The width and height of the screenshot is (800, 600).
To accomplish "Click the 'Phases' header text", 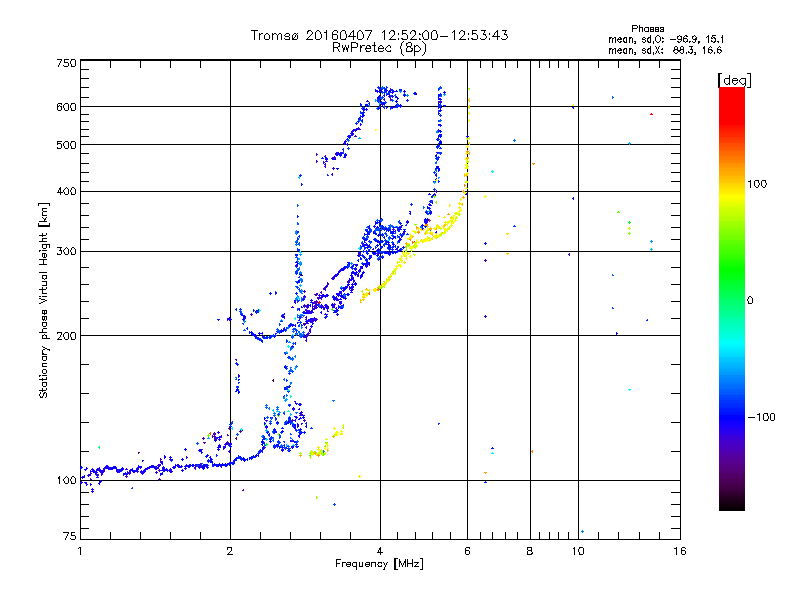I will click(x=647, y=29).
